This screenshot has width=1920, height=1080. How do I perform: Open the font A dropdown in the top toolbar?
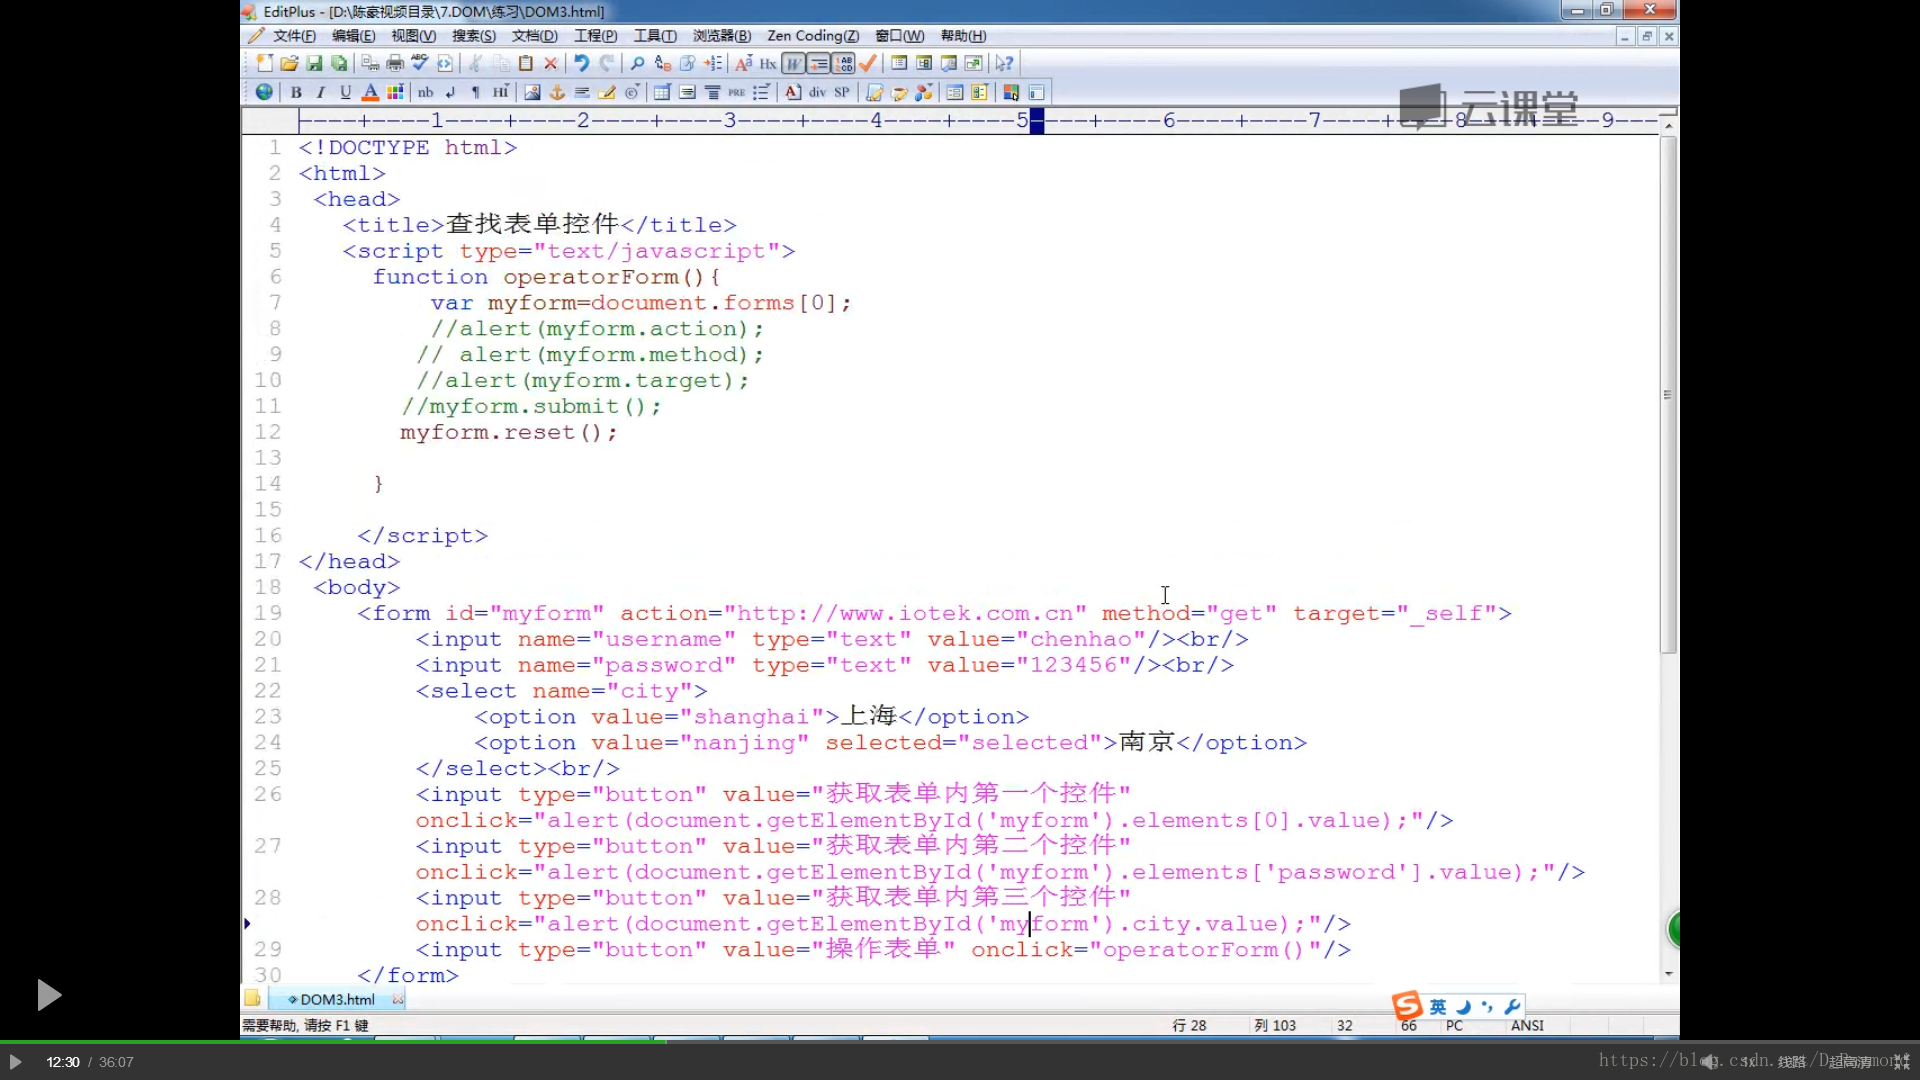tap(743, 63)
